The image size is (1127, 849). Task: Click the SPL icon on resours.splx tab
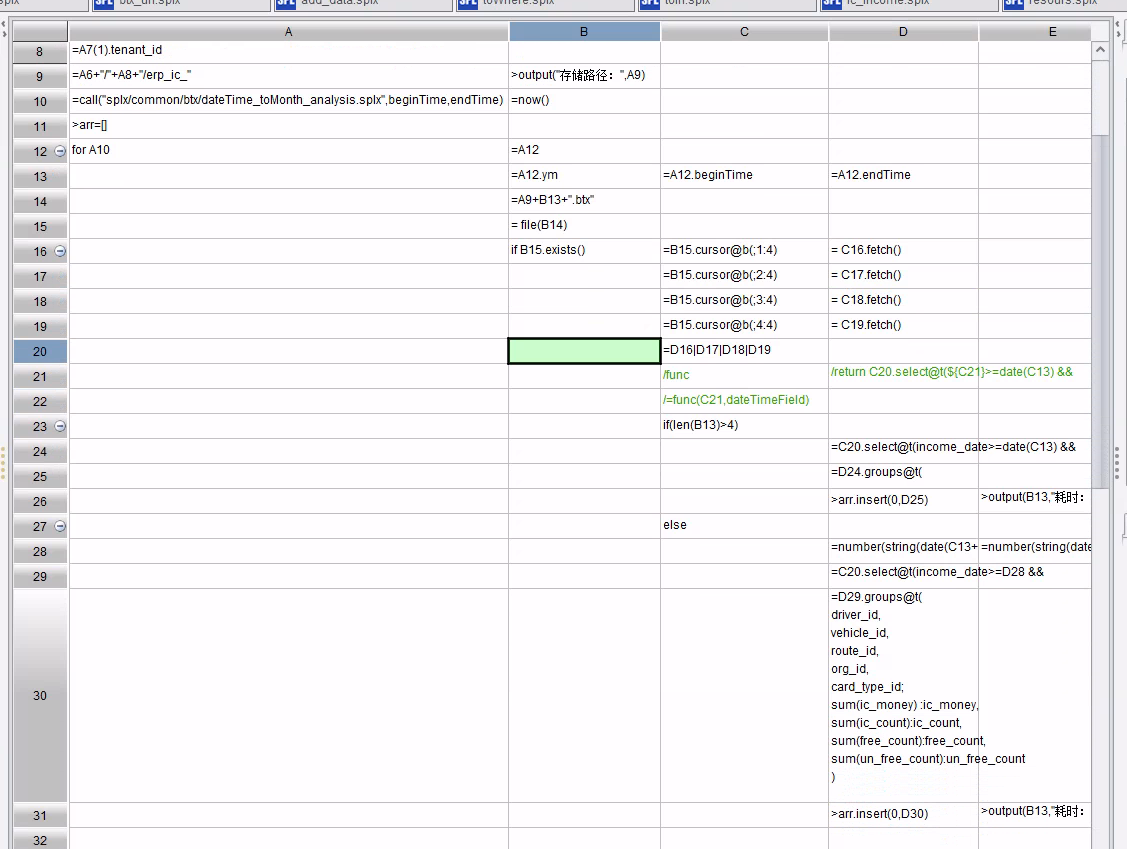point(1013,3)
